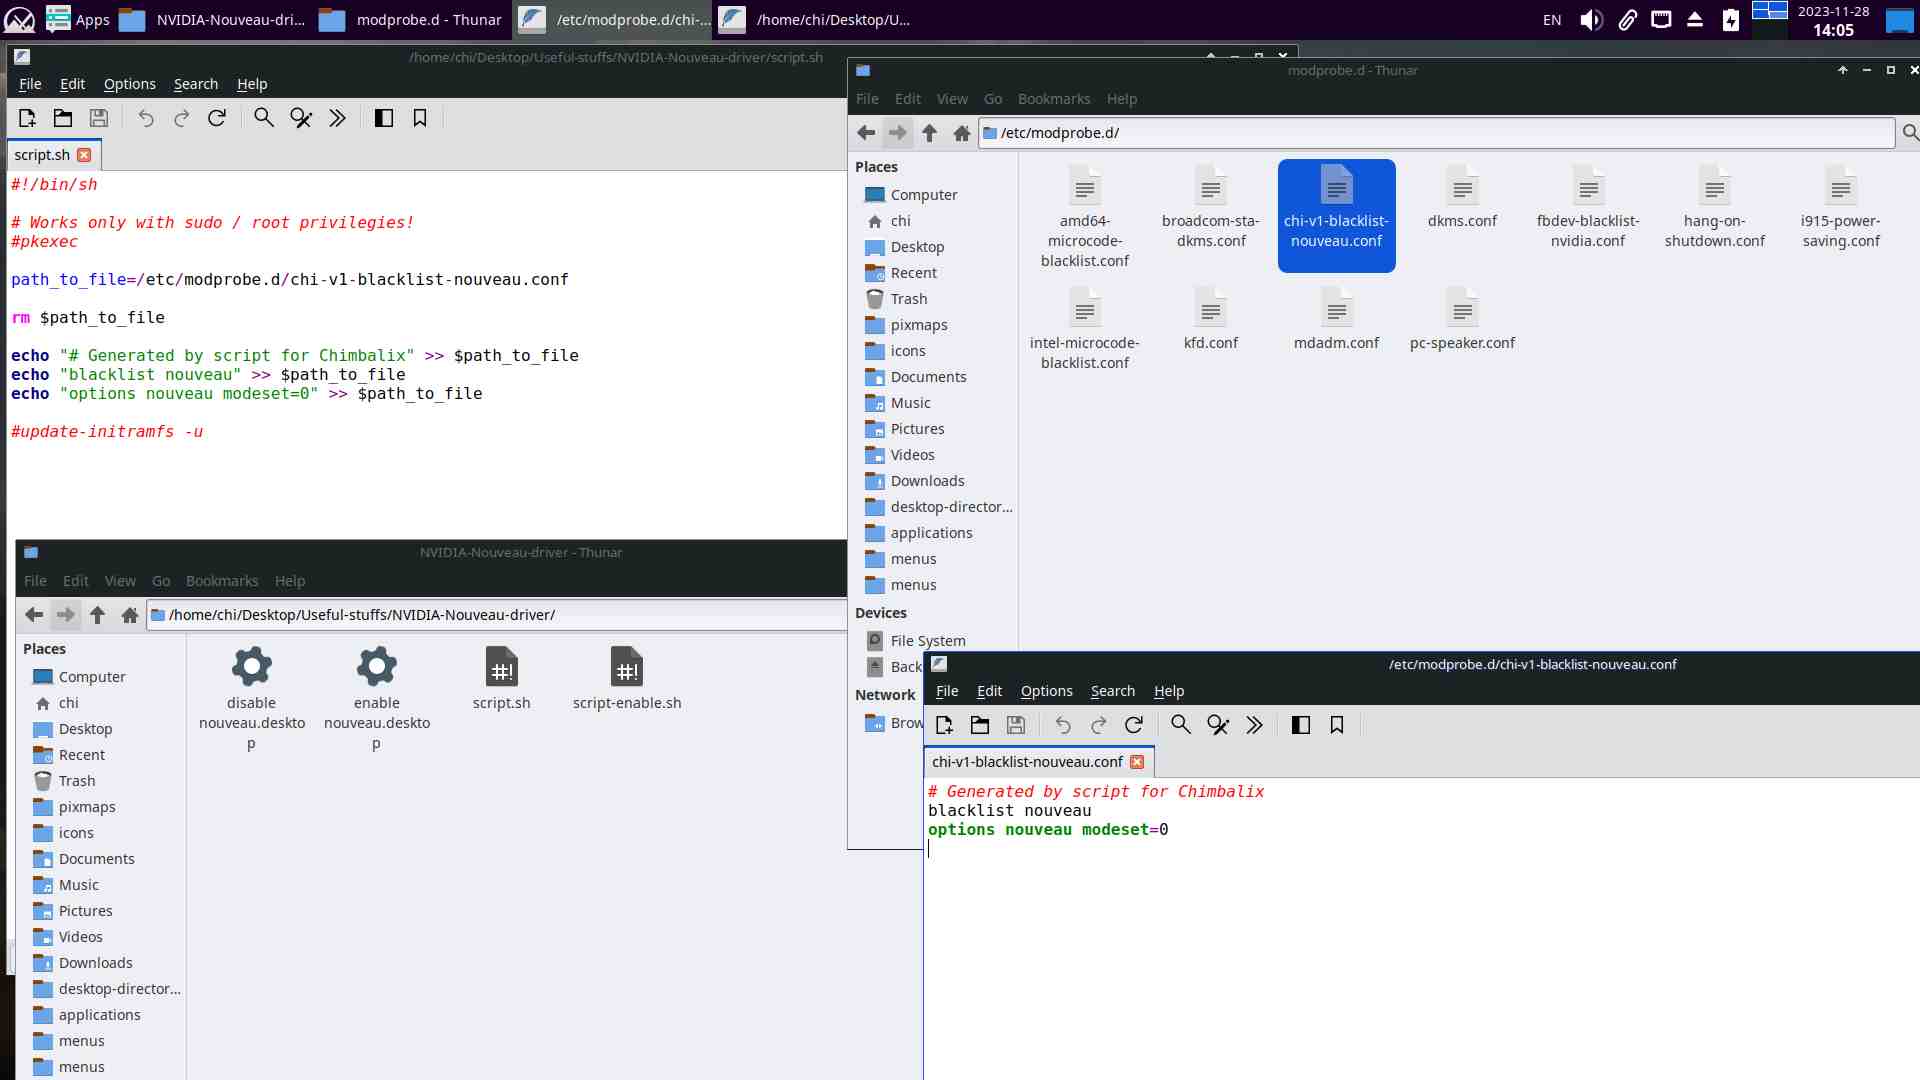Adjust the volume speaker icon in the top panel
This screenshot has height=1080, width=1920.
pos(1590,19)
